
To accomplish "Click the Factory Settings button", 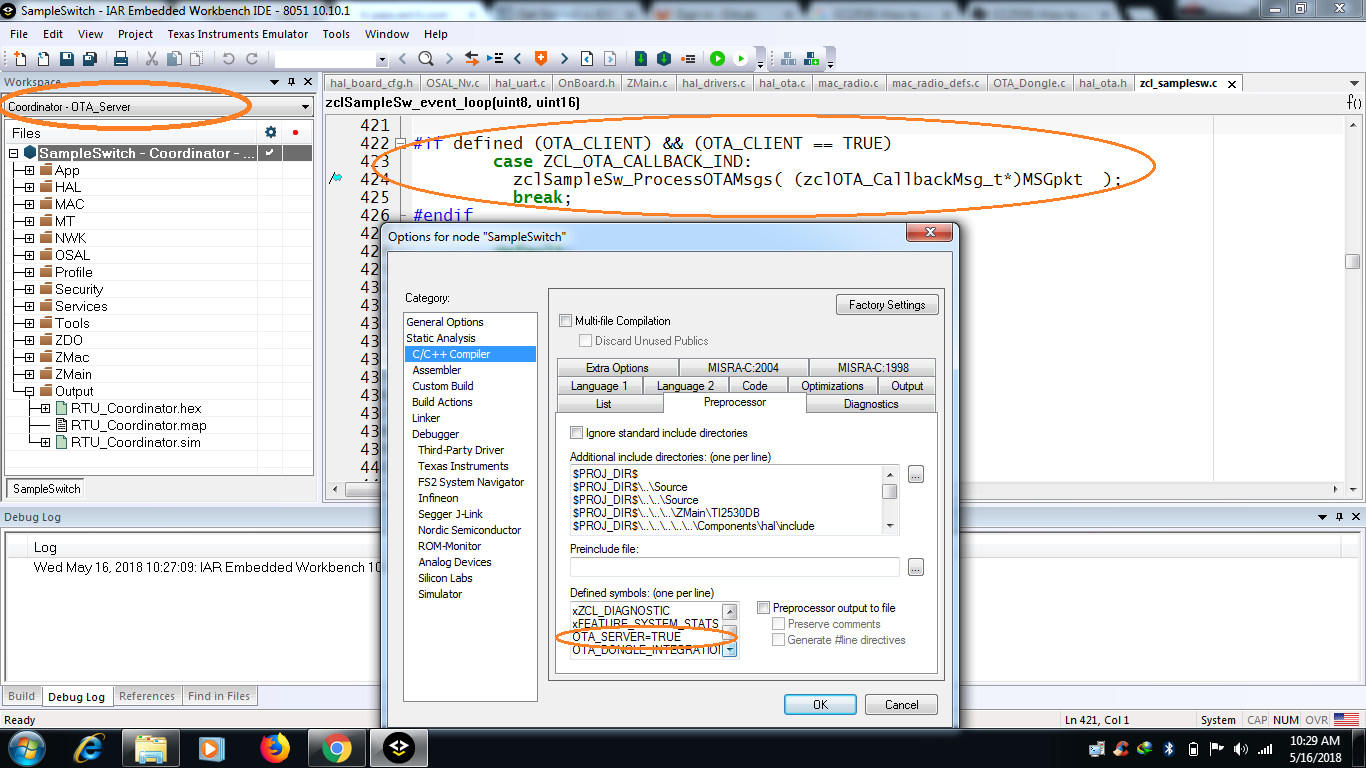I will point(887,305).
